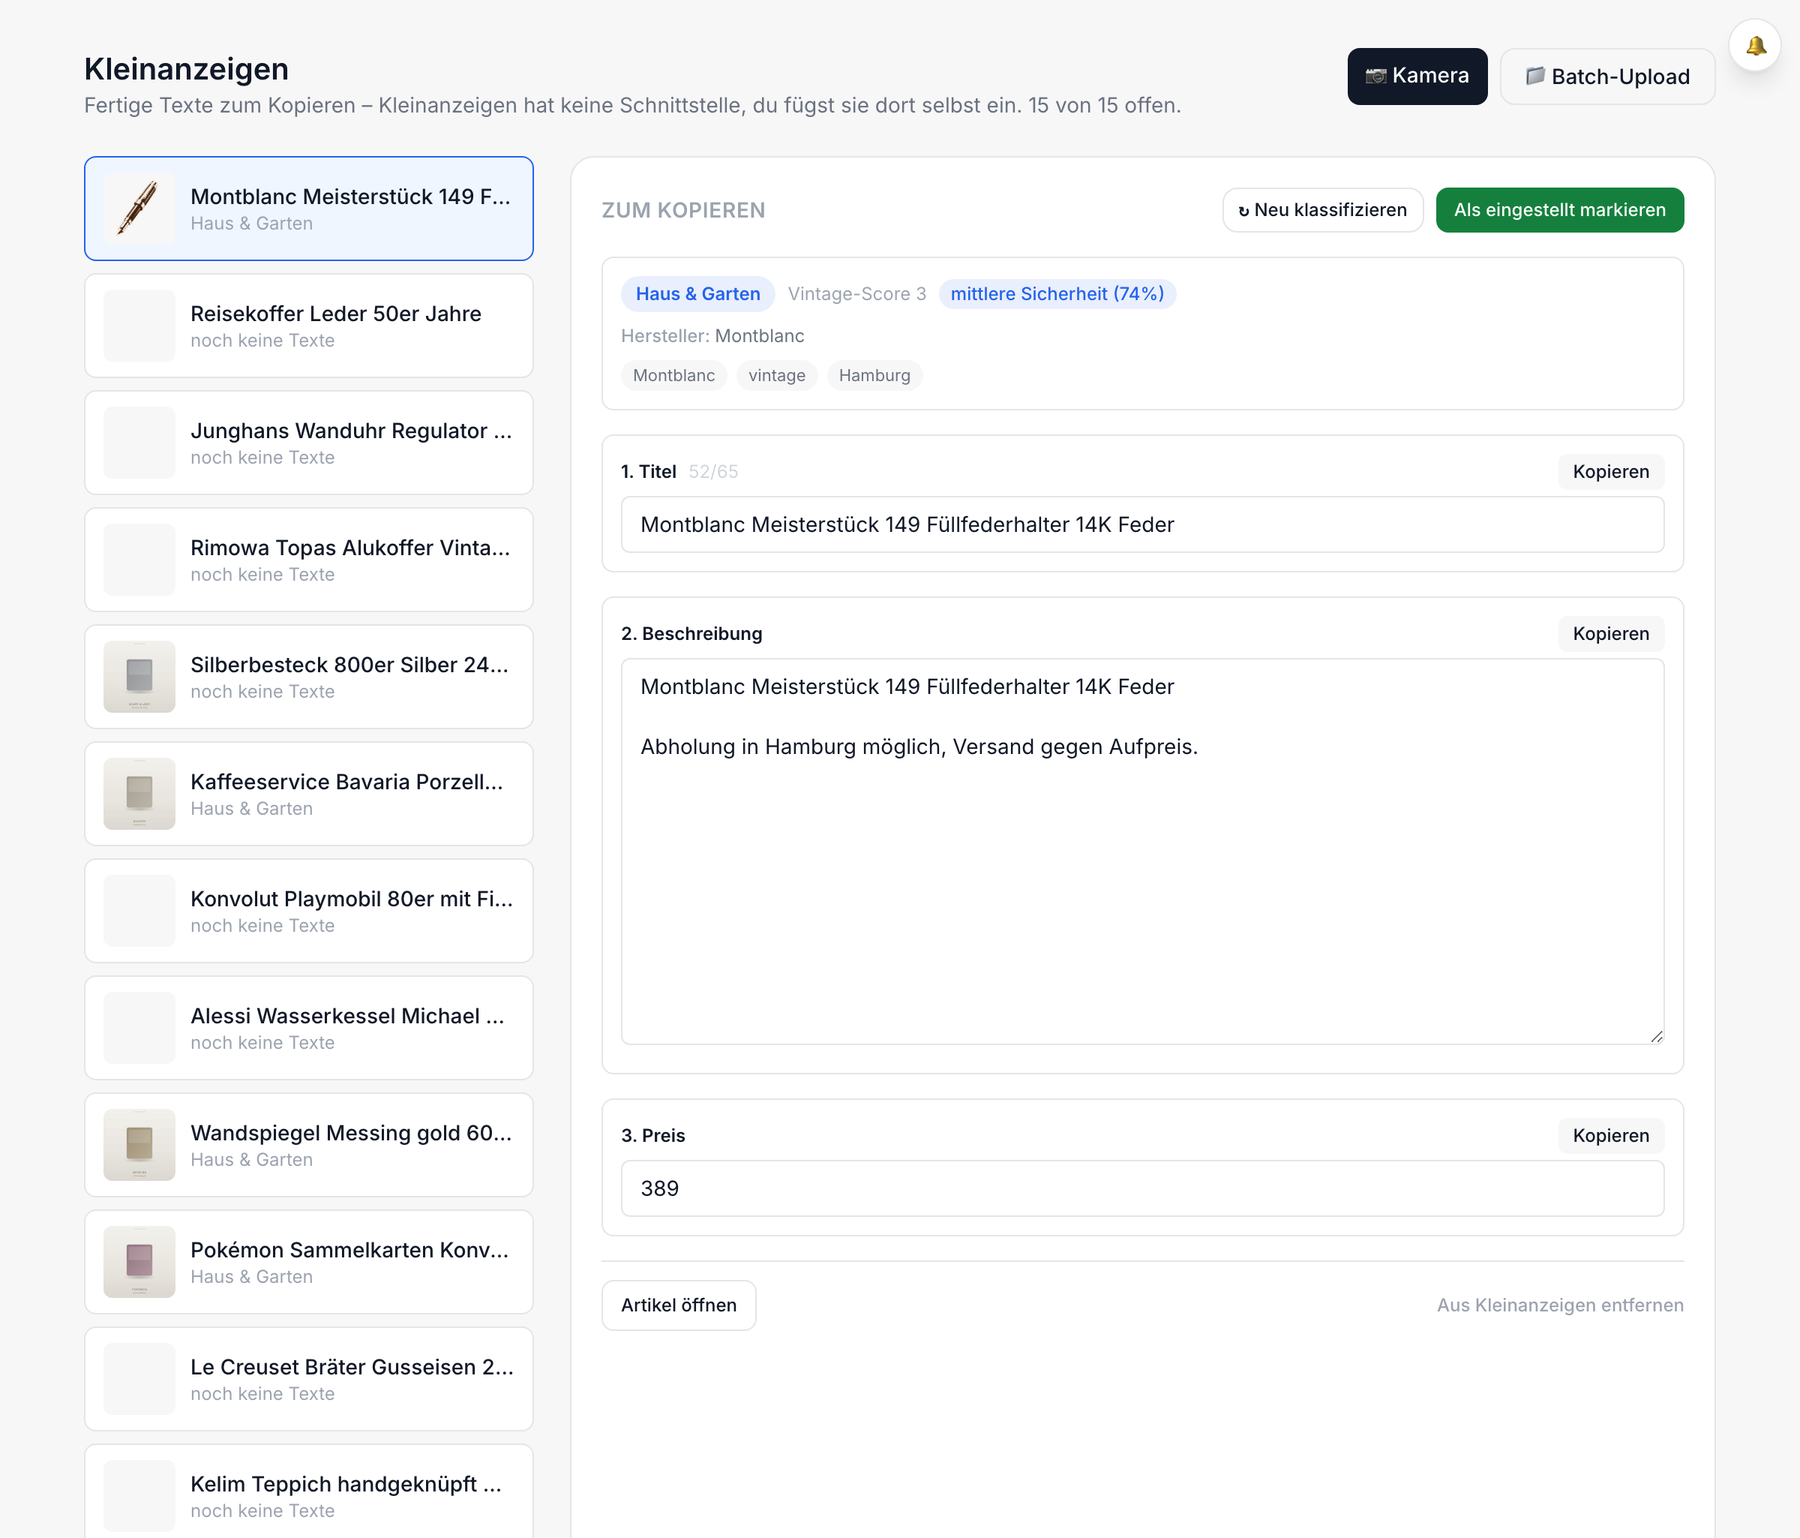This screenshot has height=1538, width=1800.
Task: Select Kaffeeservice Bavaria Porzellan item
Action: coord(309,794)
